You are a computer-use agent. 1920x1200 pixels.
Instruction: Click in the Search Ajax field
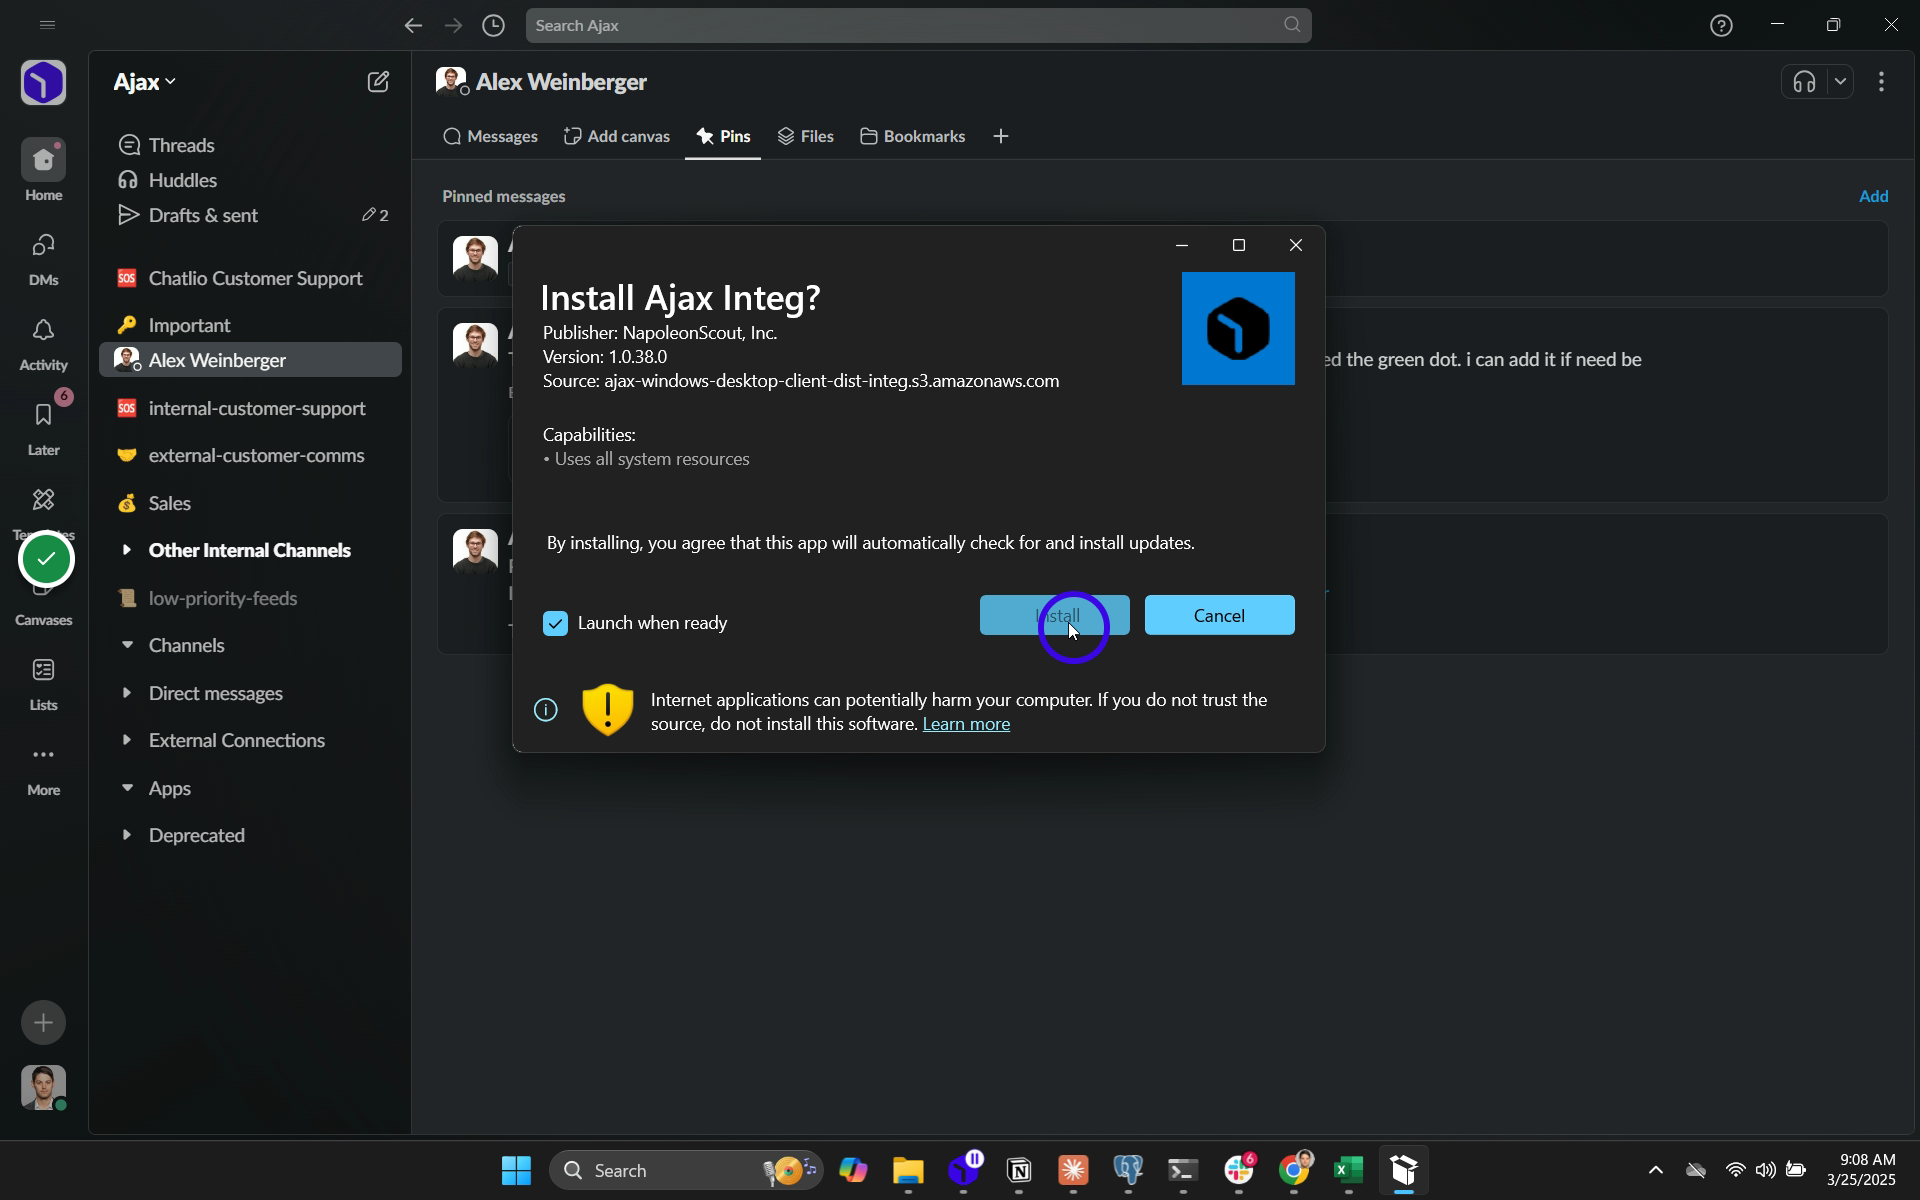tap(918, 25)
